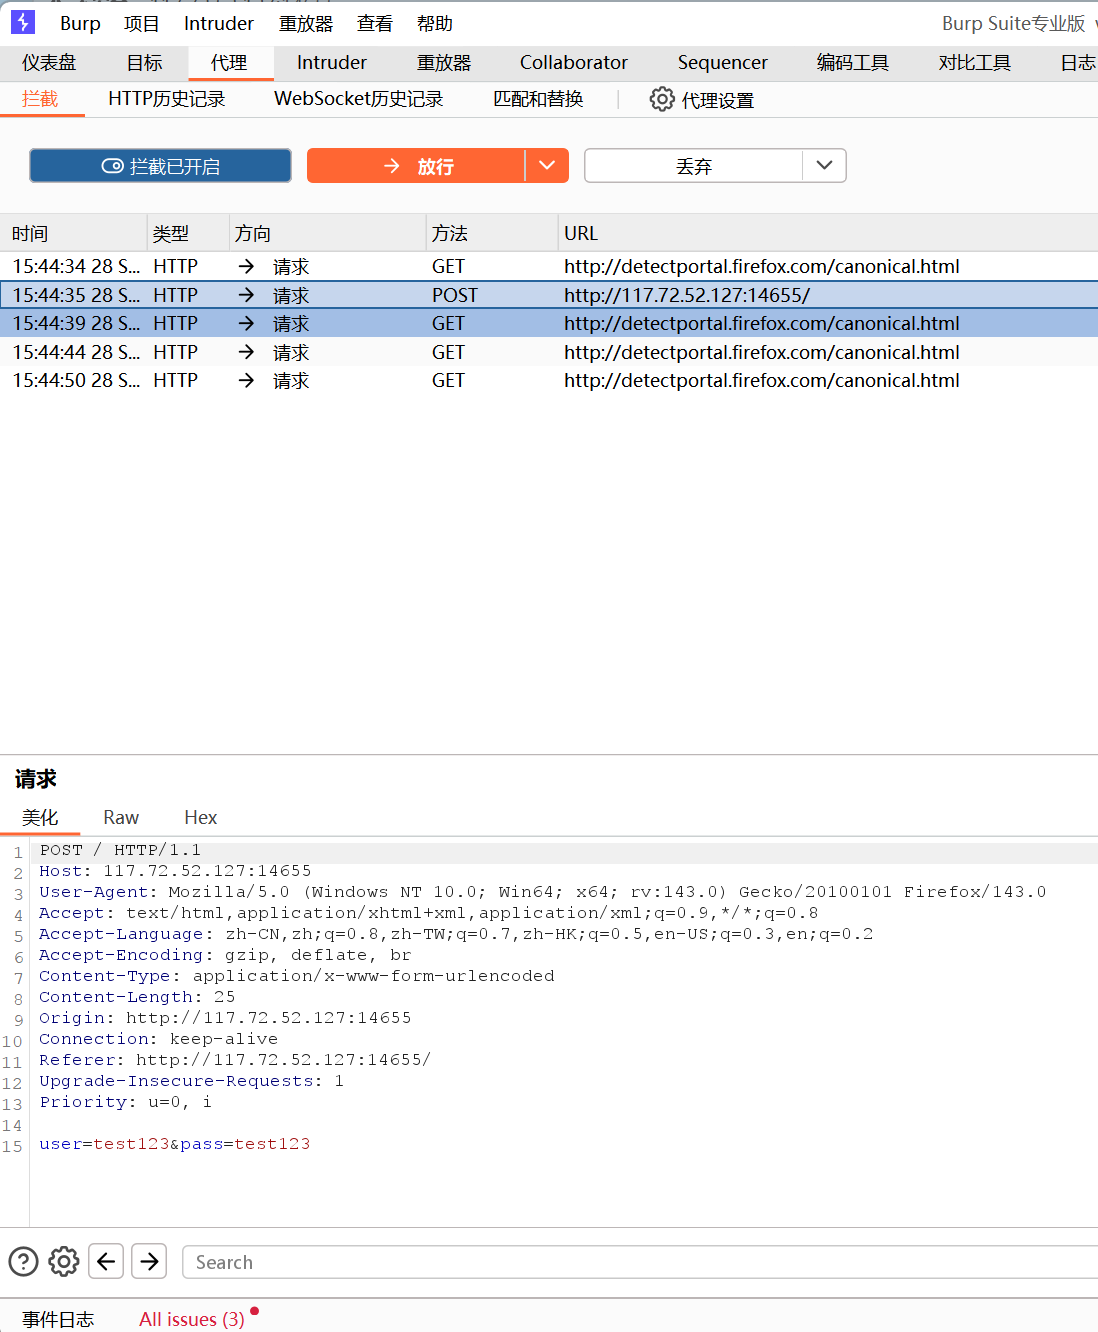
Task: Open the 编码工具 tab
Action: click(853, 62)
